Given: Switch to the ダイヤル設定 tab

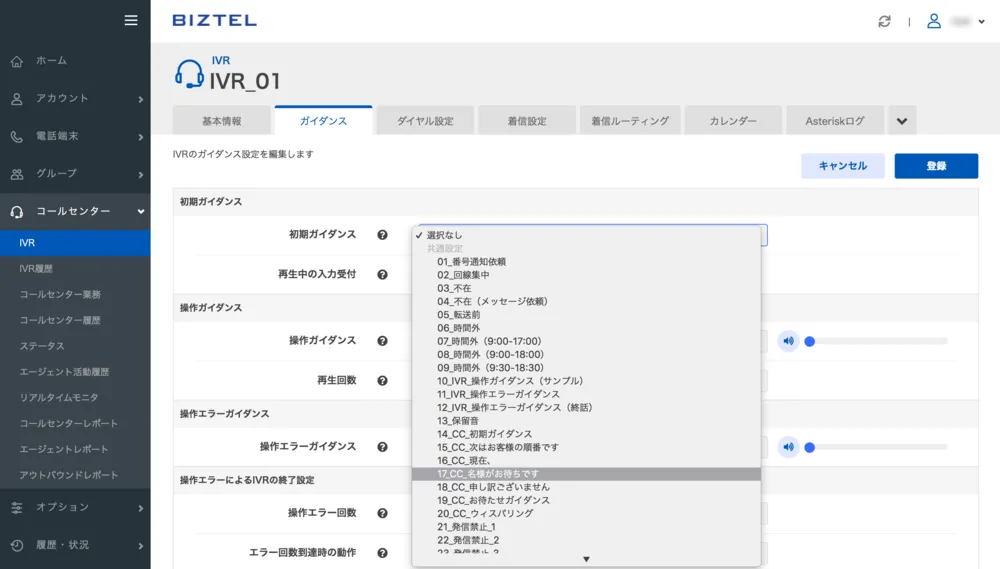Looking at the screenshot, I should (x=425, y=121).
